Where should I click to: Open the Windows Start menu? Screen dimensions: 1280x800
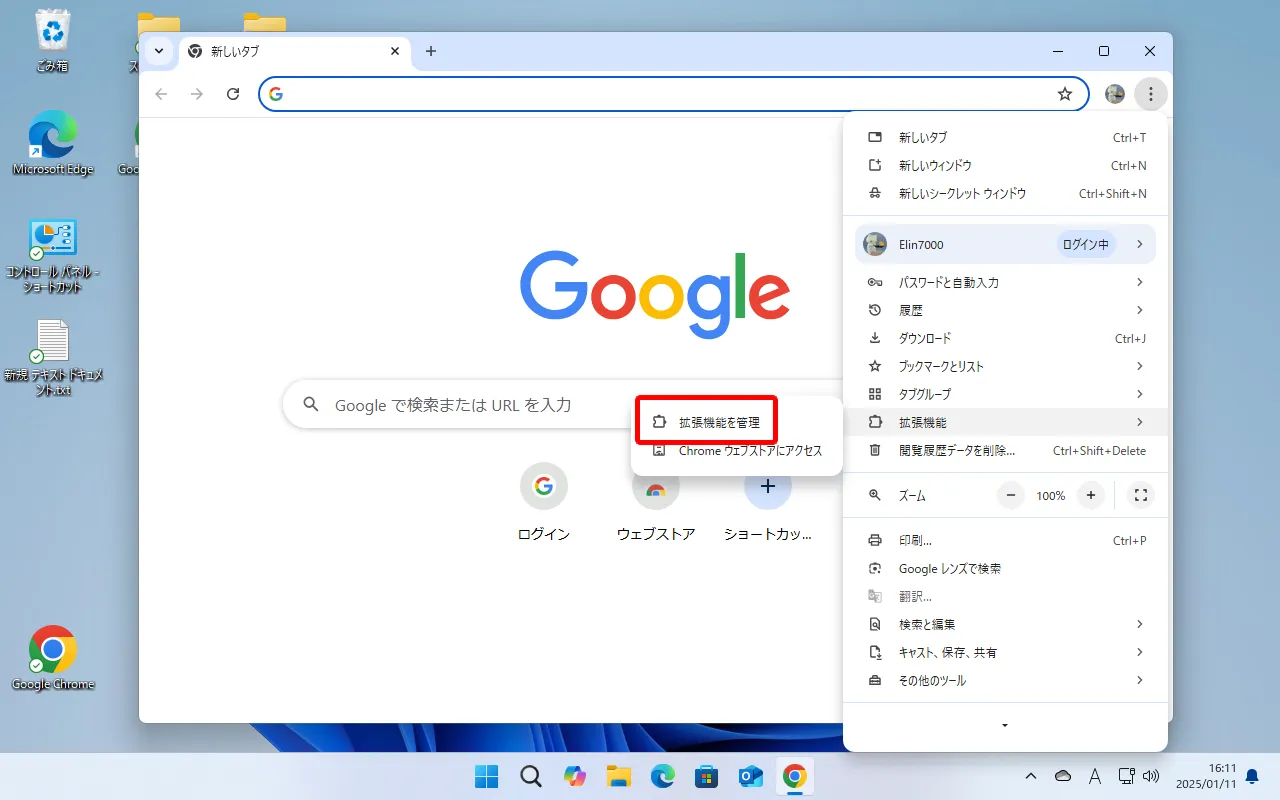tap(487, 776)
